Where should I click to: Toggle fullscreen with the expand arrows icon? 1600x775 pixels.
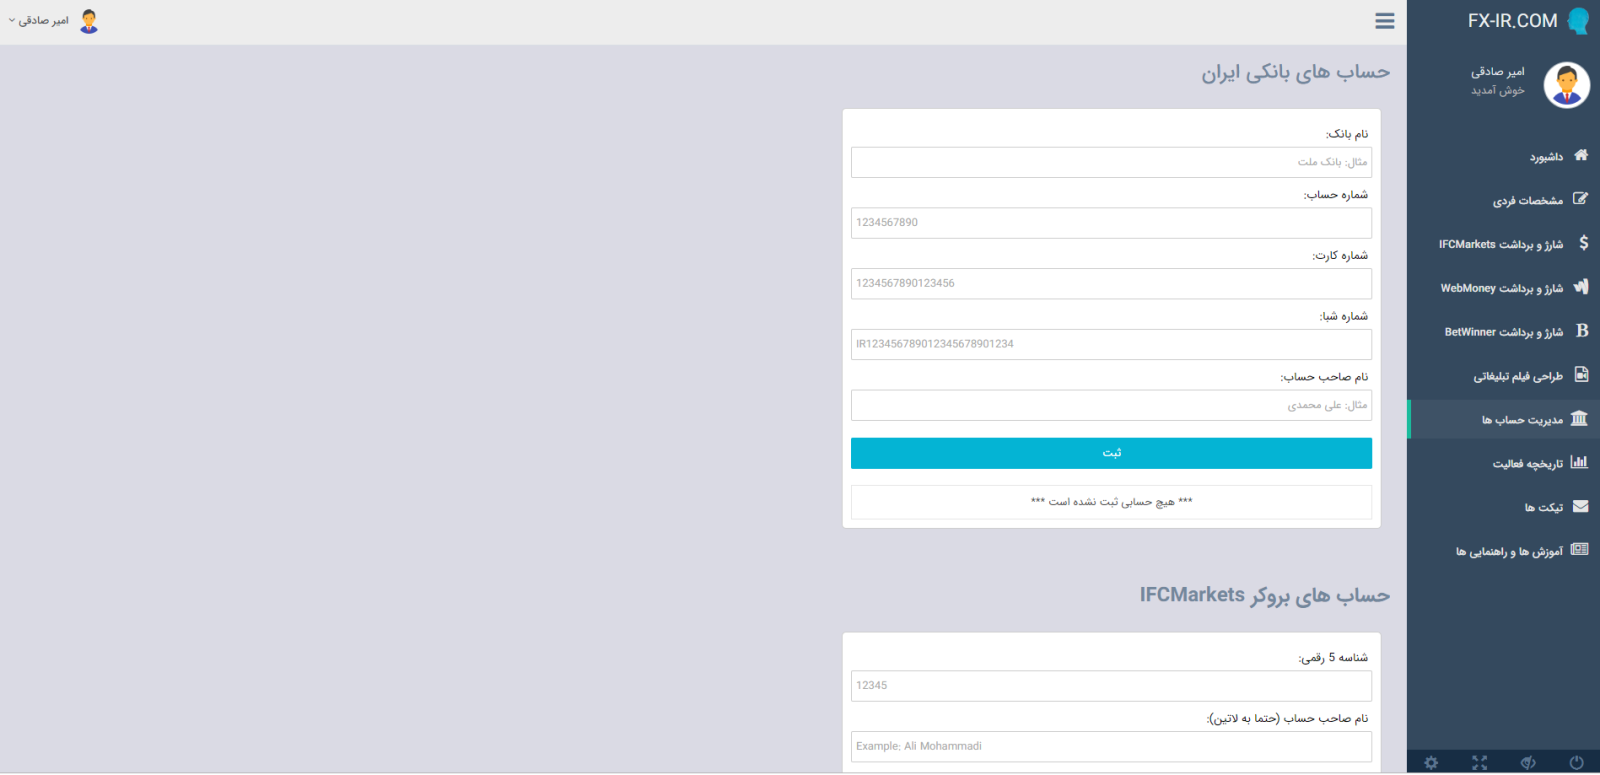coord(1480,763)
